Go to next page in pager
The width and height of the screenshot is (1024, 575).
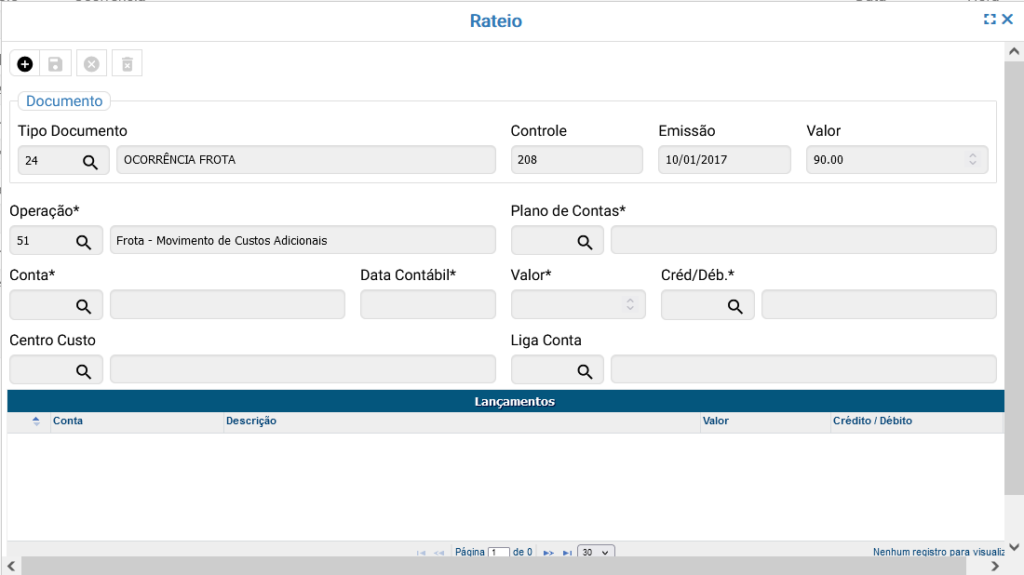click(x=548, y=552)
